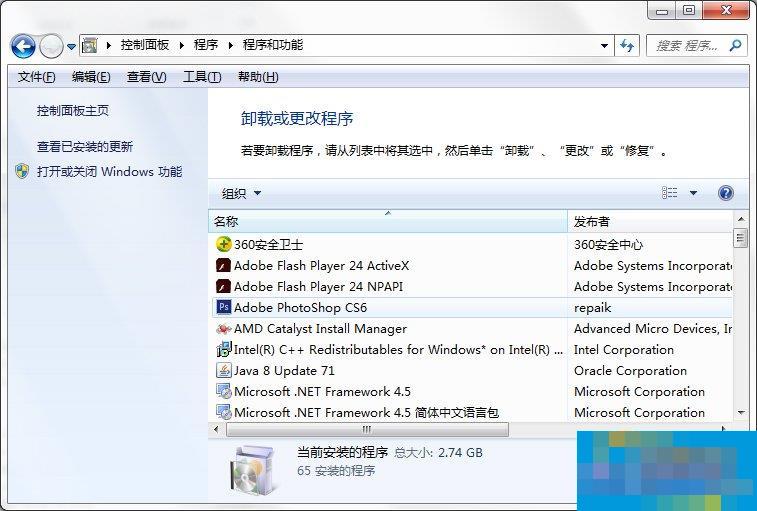Viewport: 757px width, 511px height.
Task: Open the 查看(V) menu
Action: coord(146,77)
